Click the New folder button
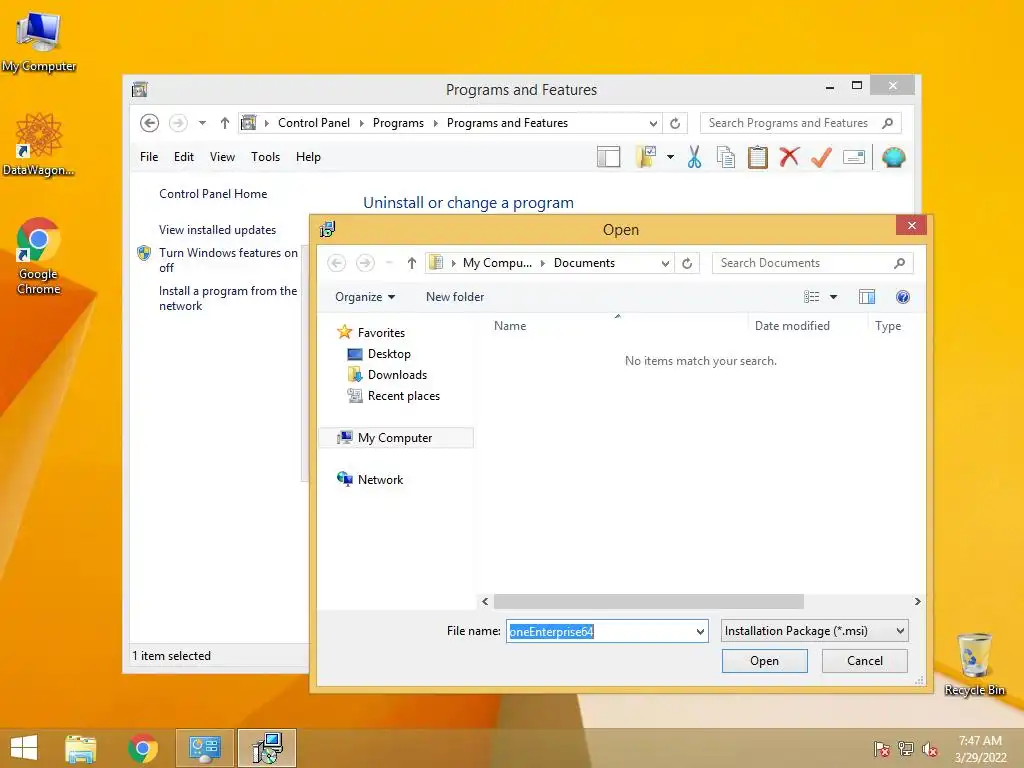Viewport: 1024px width, 768px height. tap(455, 297)
